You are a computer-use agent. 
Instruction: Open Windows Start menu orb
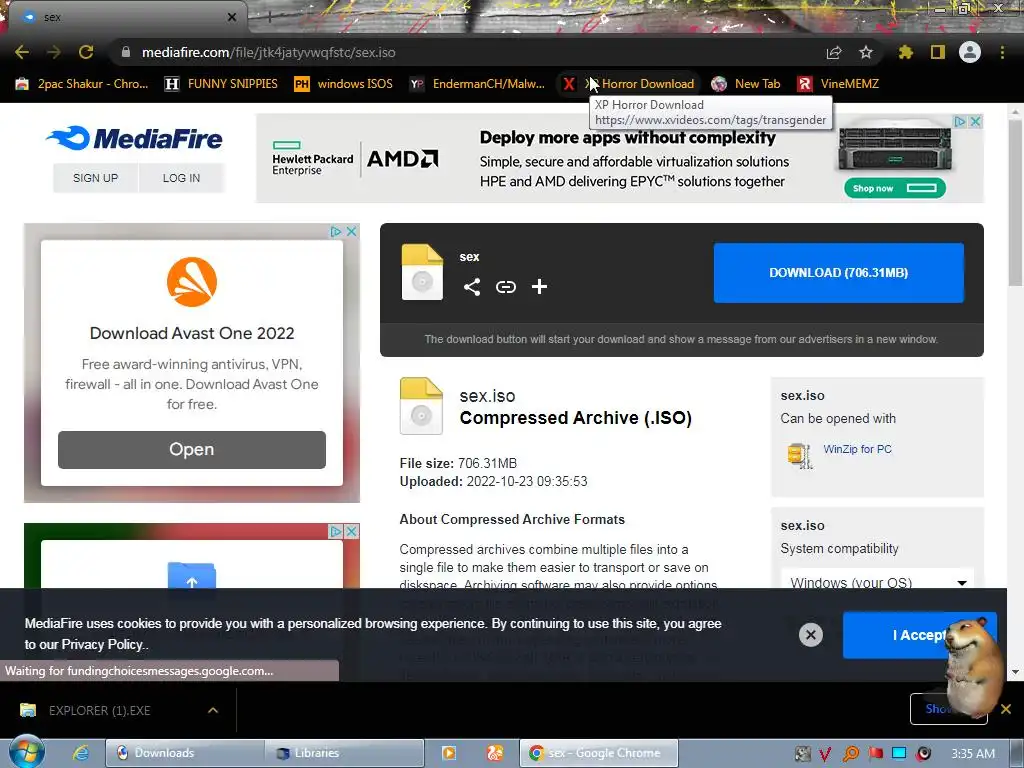[27, 752]
